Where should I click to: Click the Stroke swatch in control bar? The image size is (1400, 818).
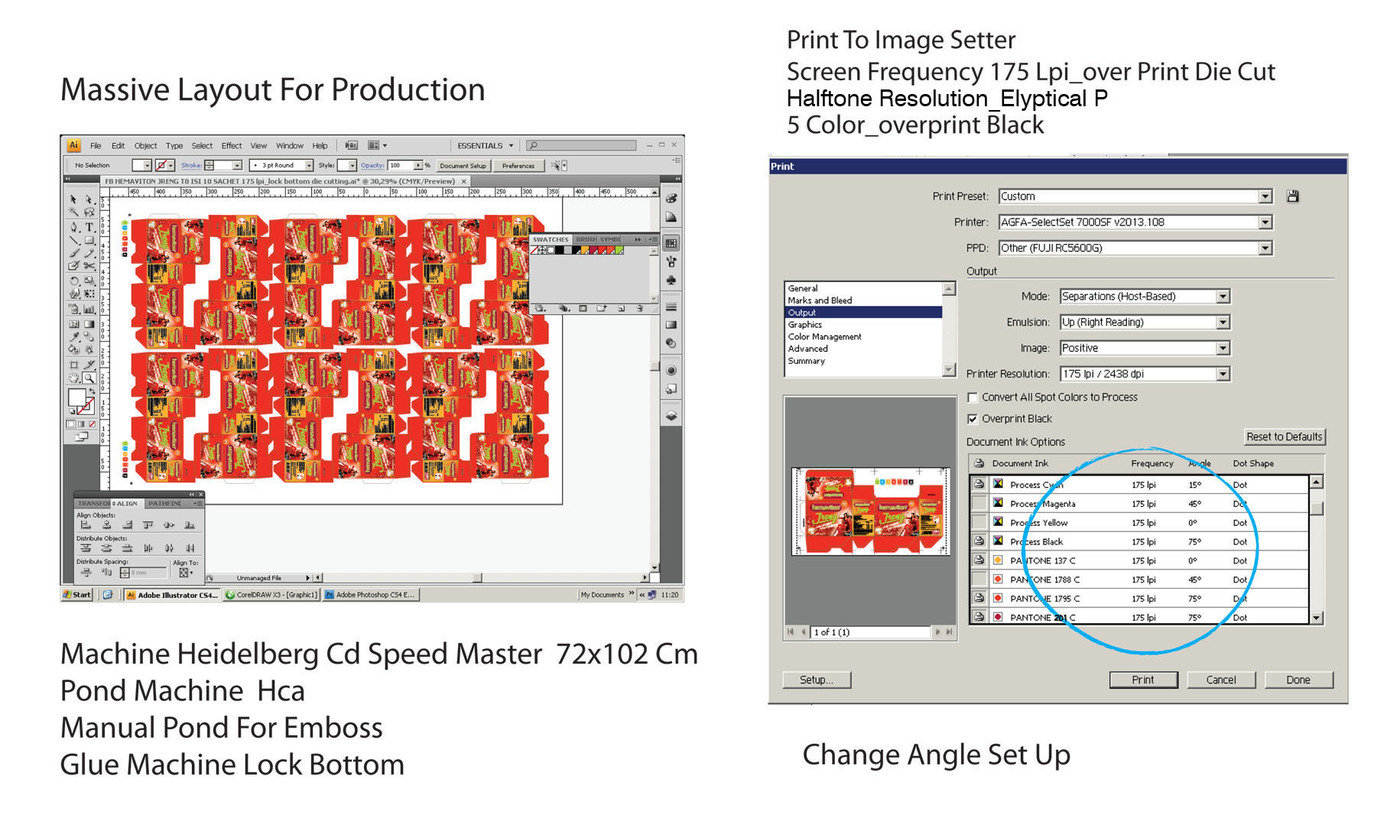[x=160, y=165]
